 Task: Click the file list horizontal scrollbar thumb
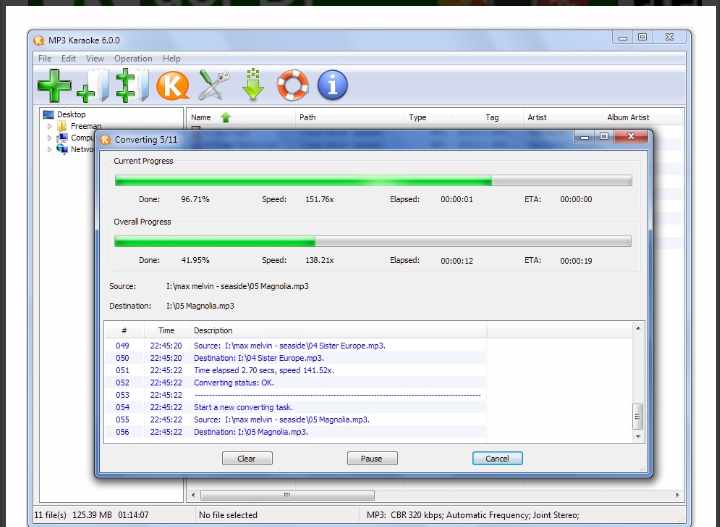point(287,495)
